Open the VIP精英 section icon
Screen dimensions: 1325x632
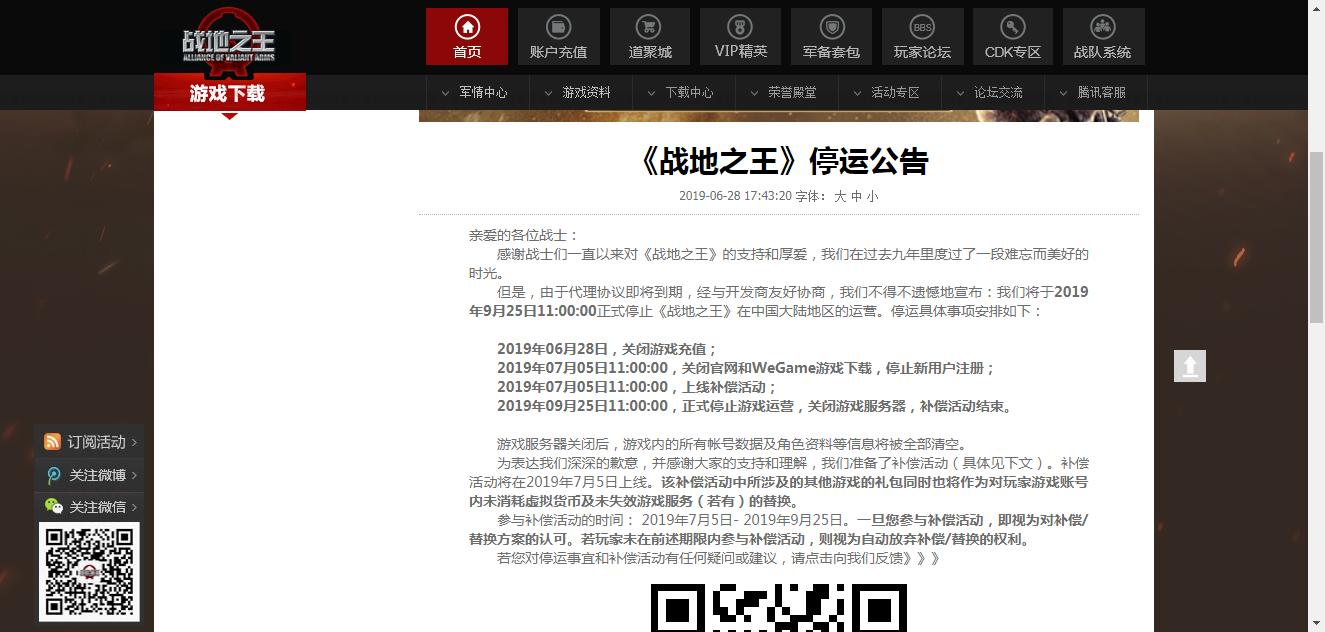[x=739, y=28]
